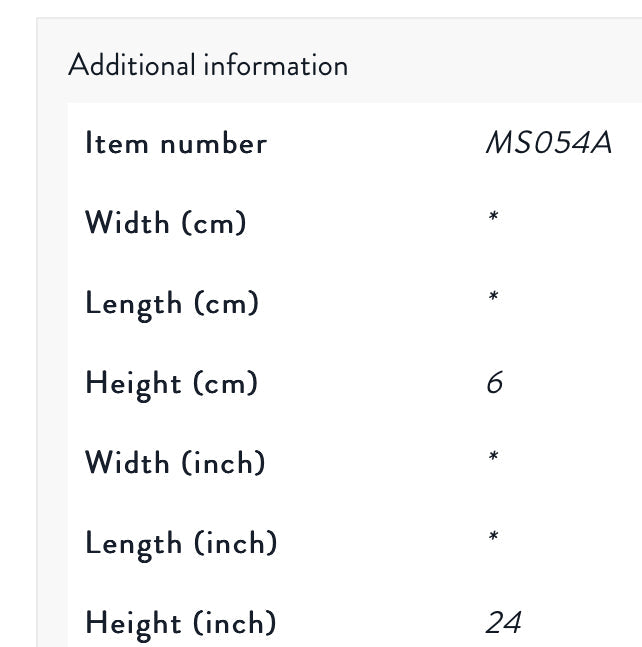Click the Additional information heading

[208, 65]
